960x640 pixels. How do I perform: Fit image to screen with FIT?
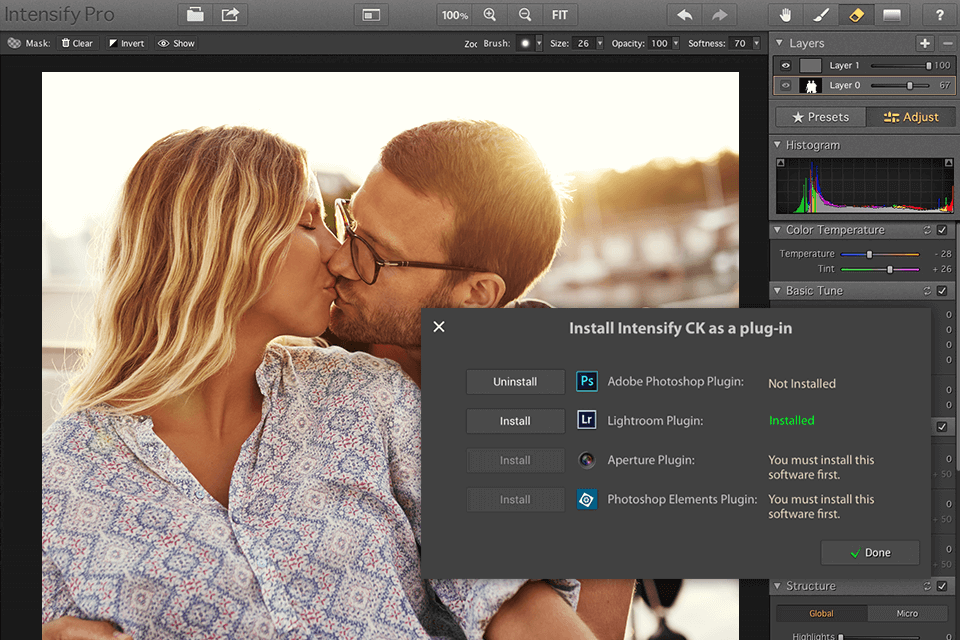point(560,15)
